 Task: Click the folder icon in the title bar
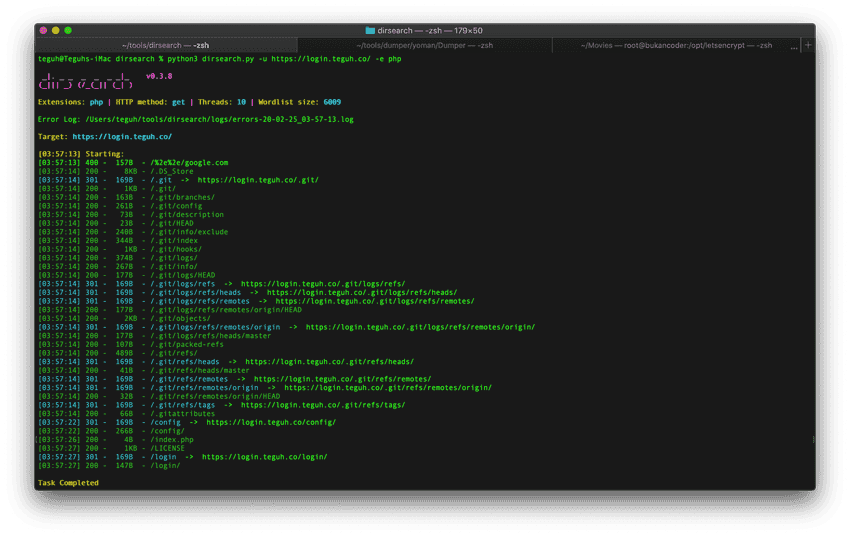click(x=371, y=31)
